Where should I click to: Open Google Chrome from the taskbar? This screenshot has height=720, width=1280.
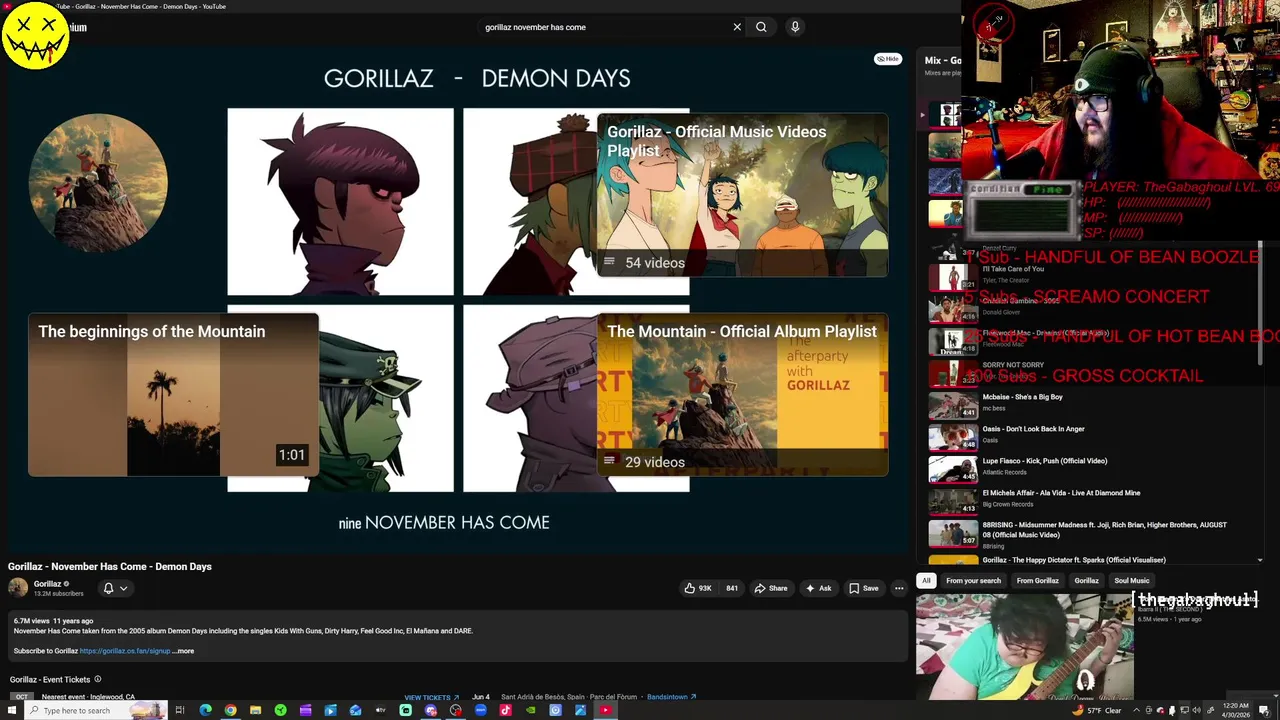click(230, 710)
